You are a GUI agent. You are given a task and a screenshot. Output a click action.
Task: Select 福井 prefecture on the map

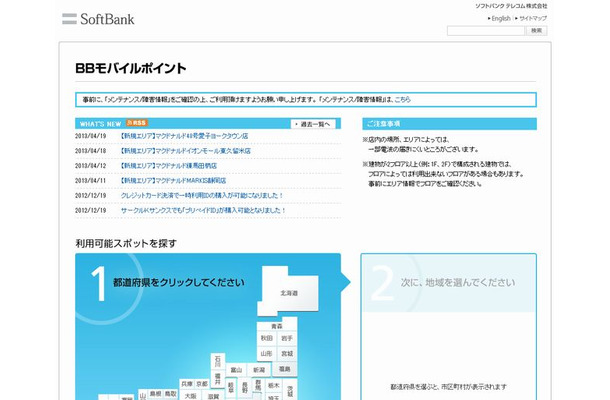(218, 378)
